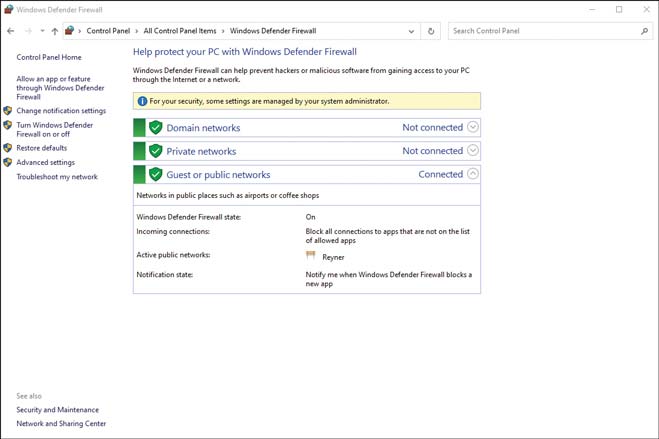Click the Private networks heading
This screenshot has width=659, height=439.
201,151
